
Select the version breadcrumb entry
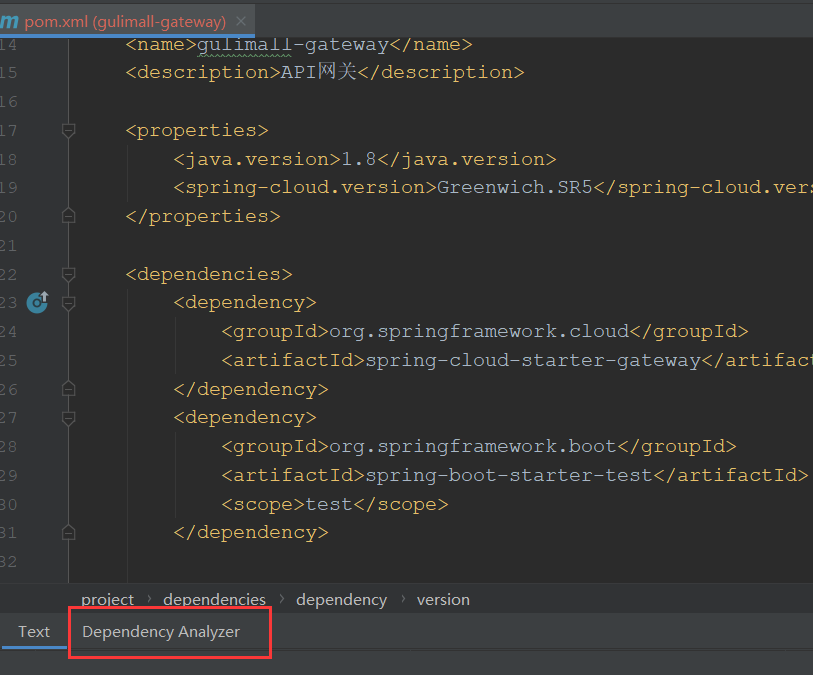(443, 599)
